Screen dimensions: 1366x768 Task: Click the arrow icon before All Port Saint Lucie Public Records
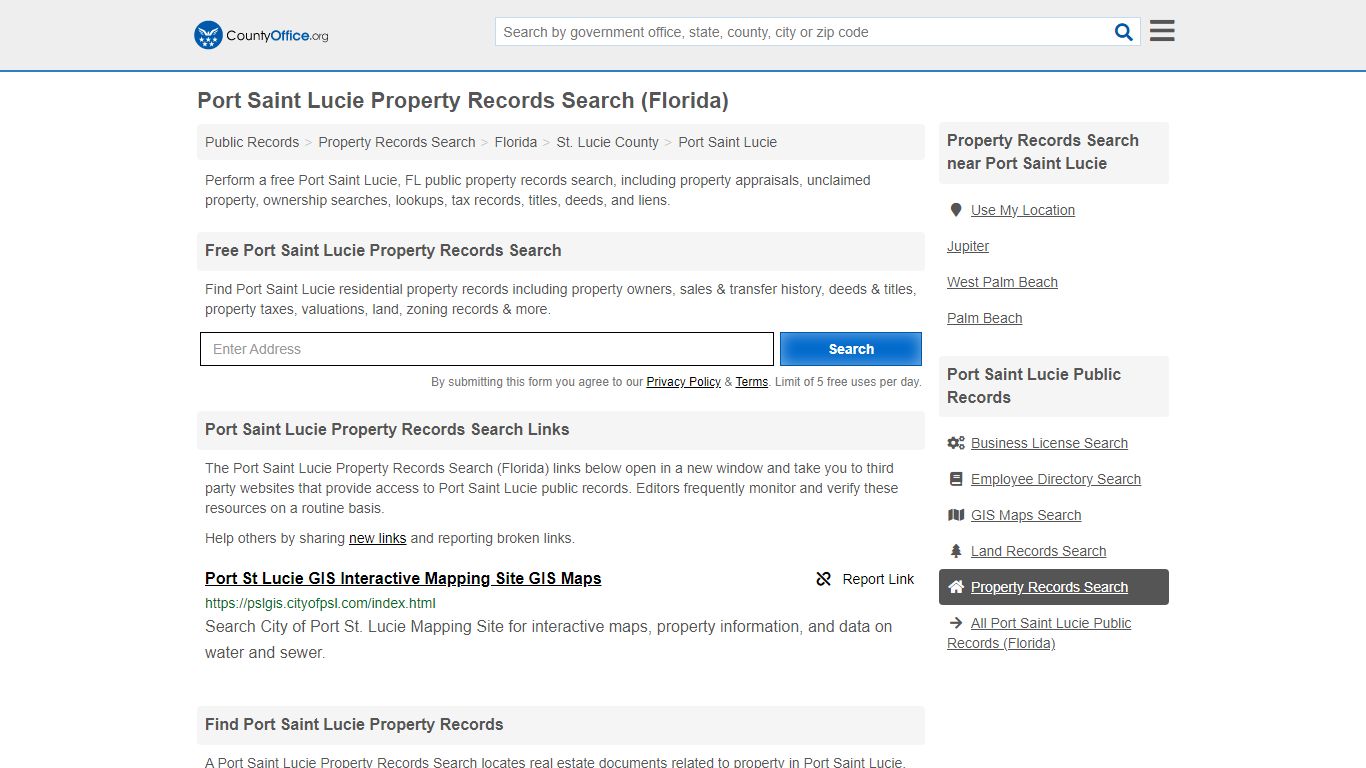[x=956, y=622]
